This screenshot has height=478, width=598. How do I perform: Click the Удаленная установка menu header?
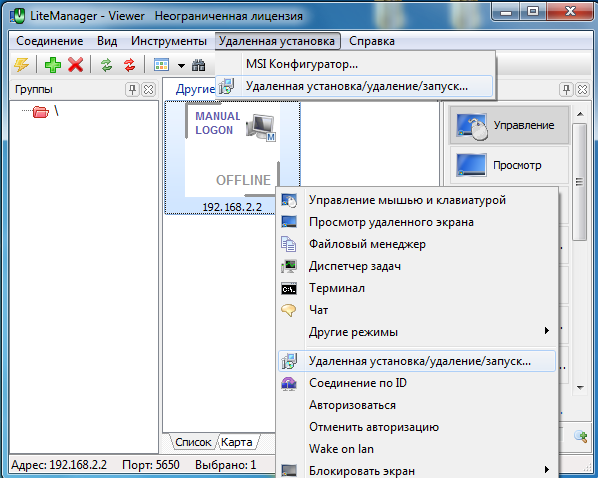(277, 41)
